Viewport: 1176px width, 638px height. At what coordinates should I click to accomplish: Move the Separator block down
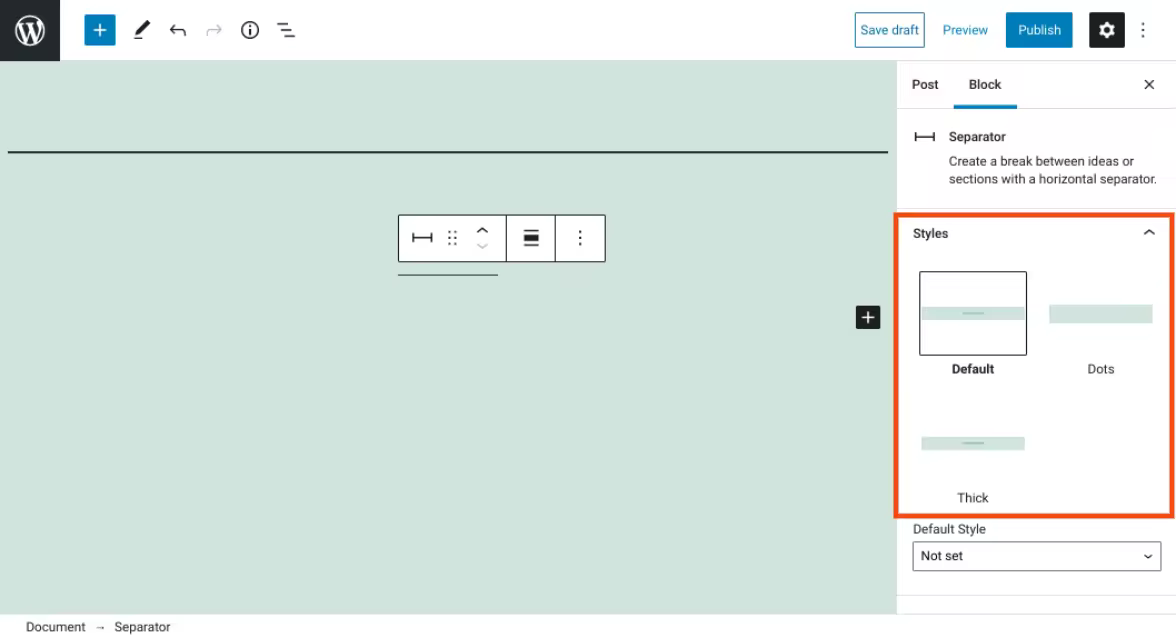click(482, 246)
